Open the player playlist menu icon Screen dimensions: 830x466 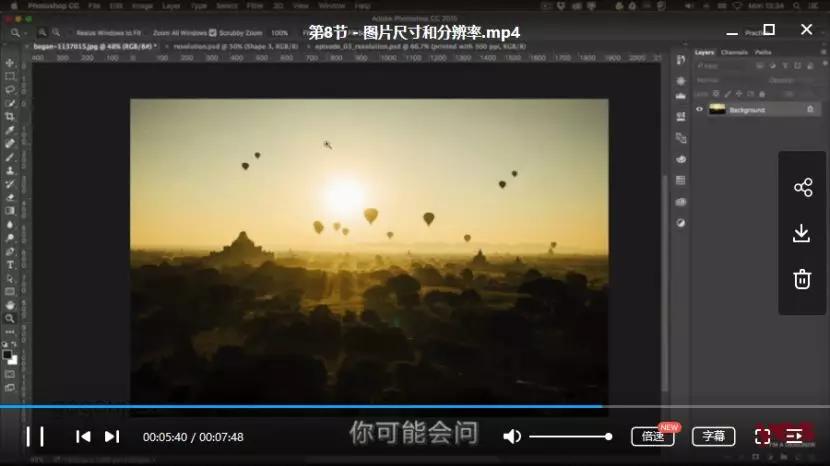[x=794, y=436]
